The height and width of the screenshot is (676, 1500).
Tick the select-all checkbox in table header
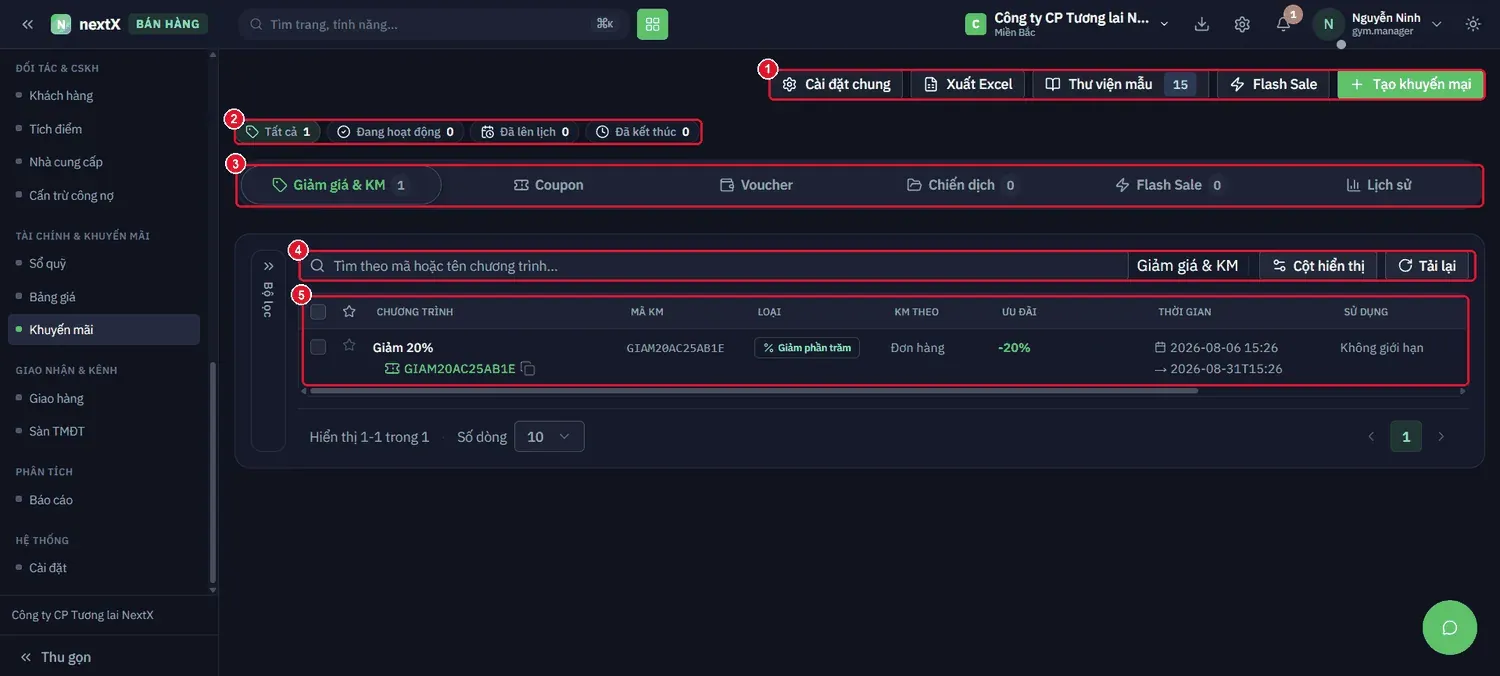[318, 312]
